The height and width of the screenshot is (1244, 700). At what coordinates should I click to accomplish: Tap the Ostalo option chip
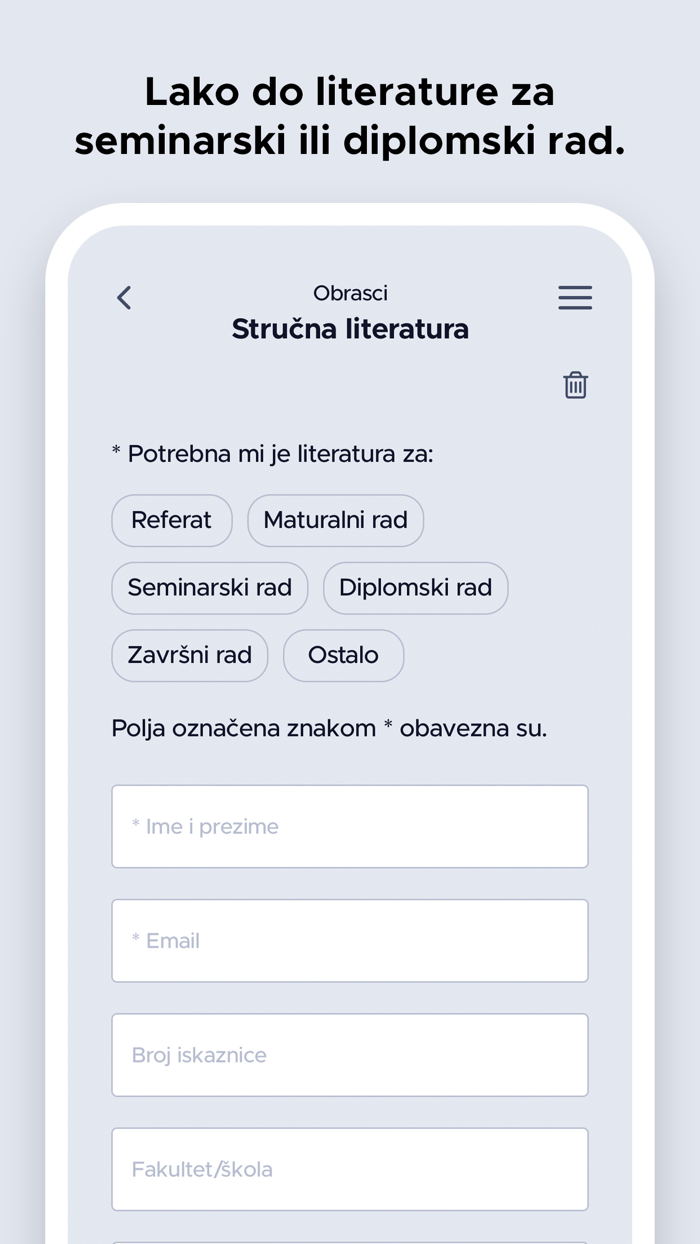tap(343, 655)
